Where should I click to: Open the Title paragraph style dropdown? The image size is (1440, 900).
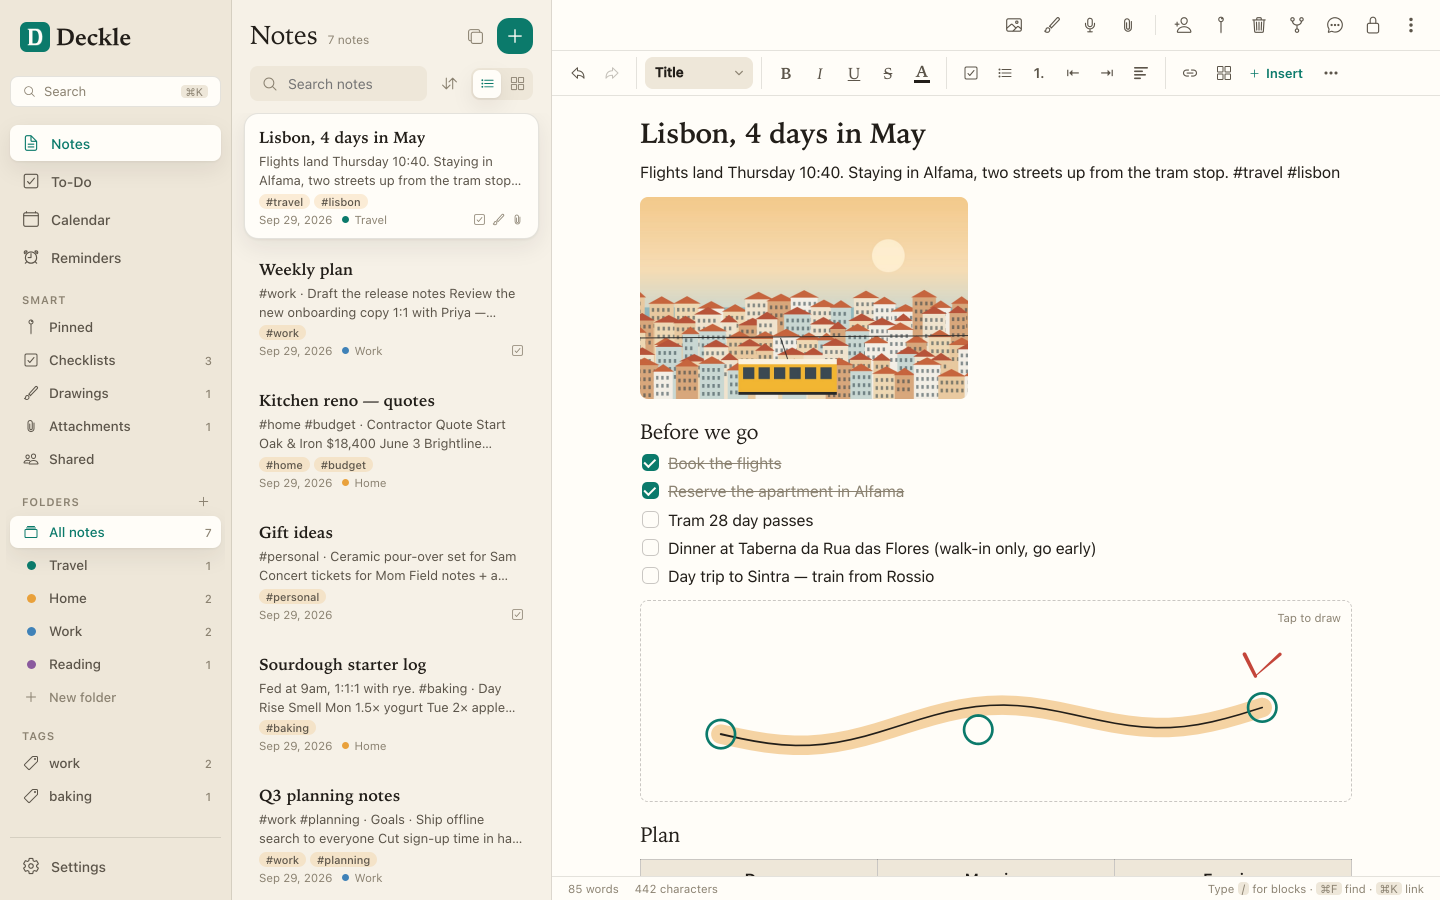[x=699, y=73]
